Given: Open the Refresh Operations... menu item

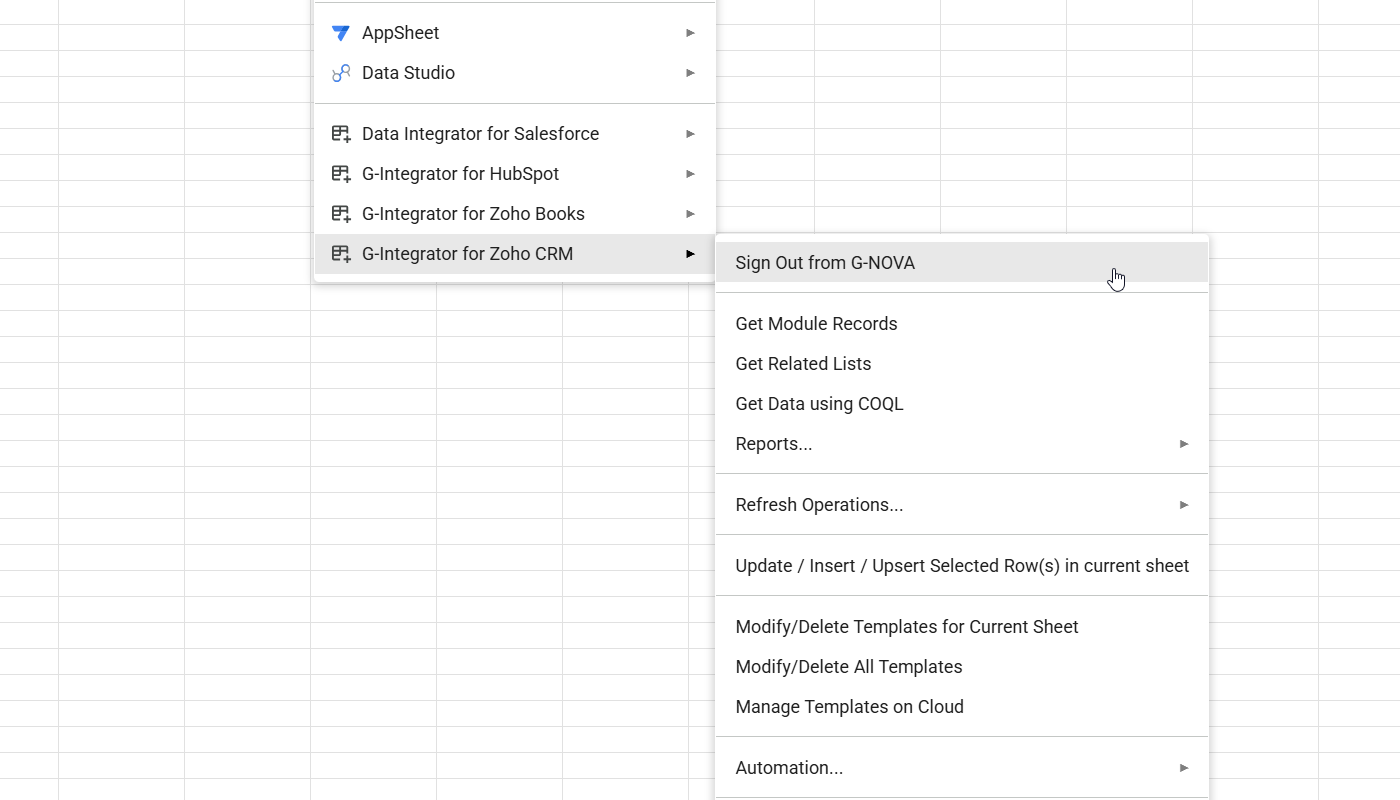Looking at the screenshot, I should tap(962, 505).
